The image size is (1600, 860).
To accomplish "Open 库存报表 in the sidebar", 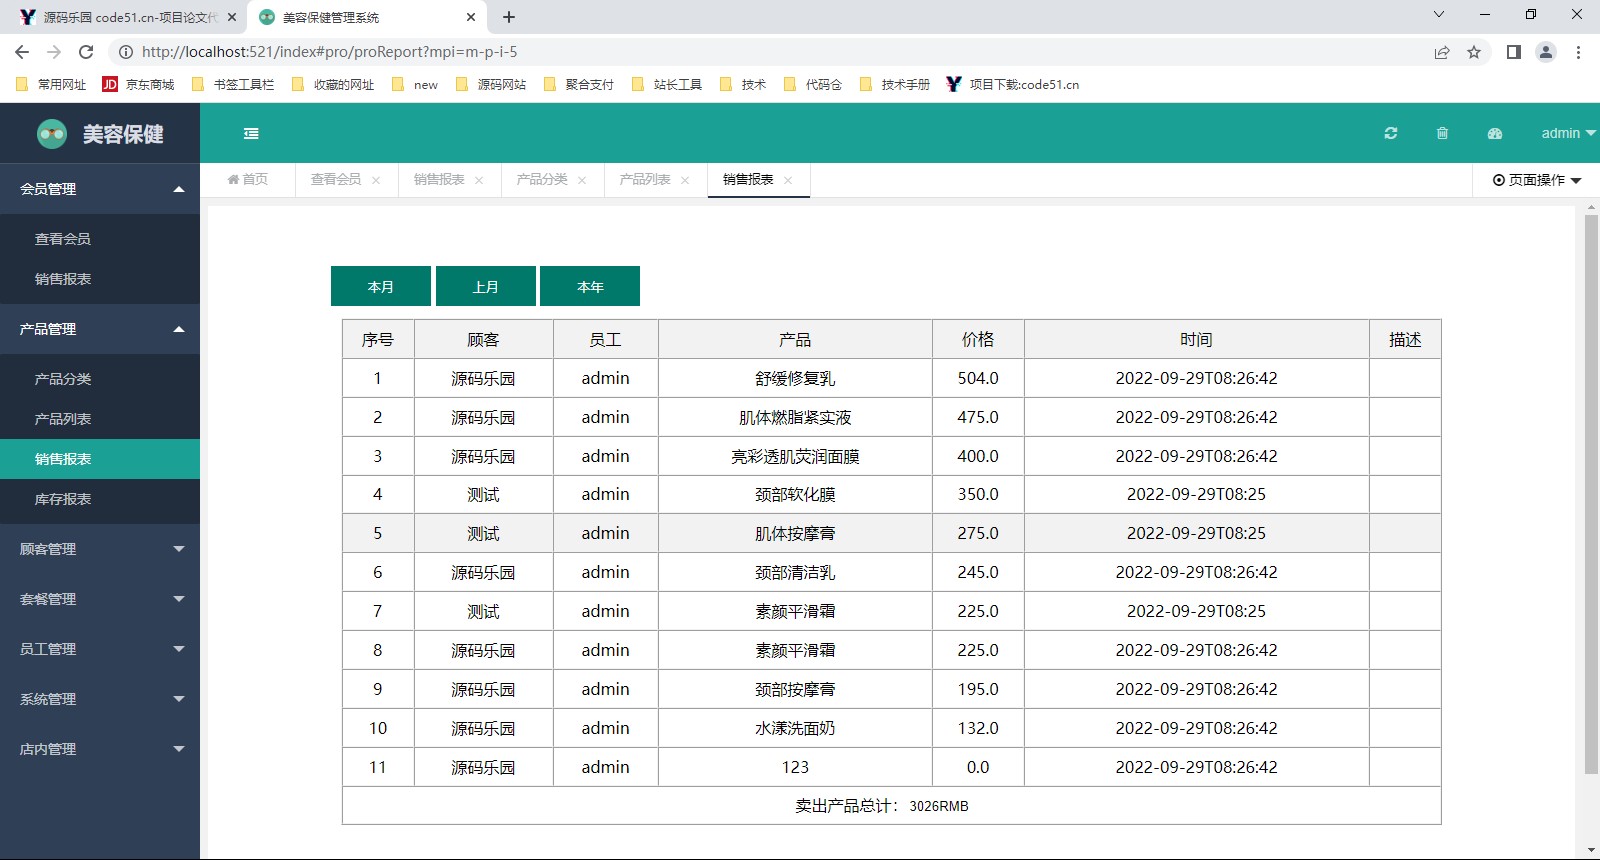I will point(100,499).
